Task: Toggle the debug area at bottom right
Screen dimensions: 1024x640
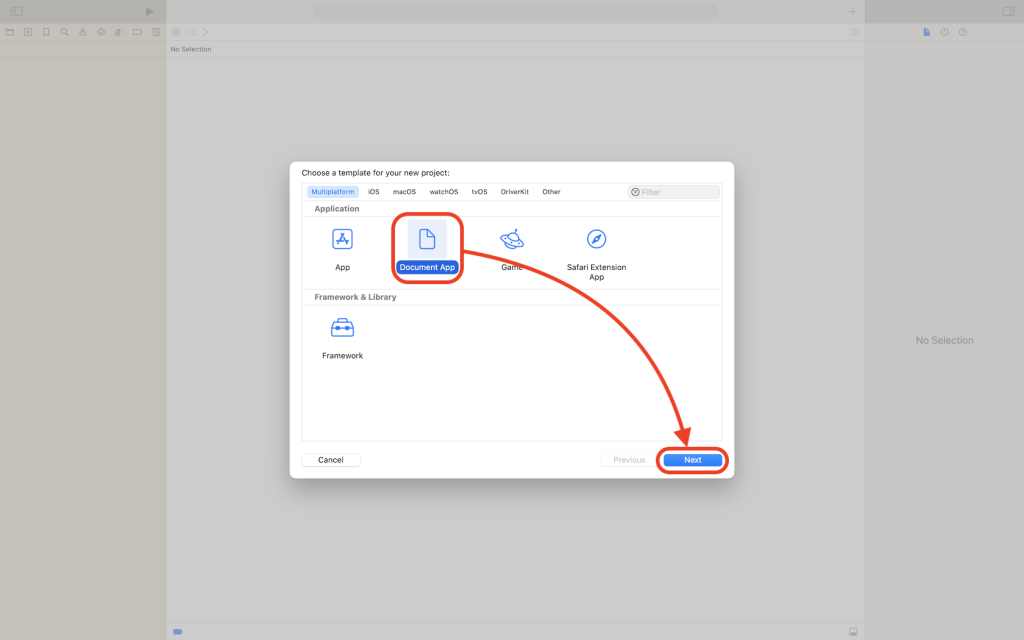Action: point(853,632)
